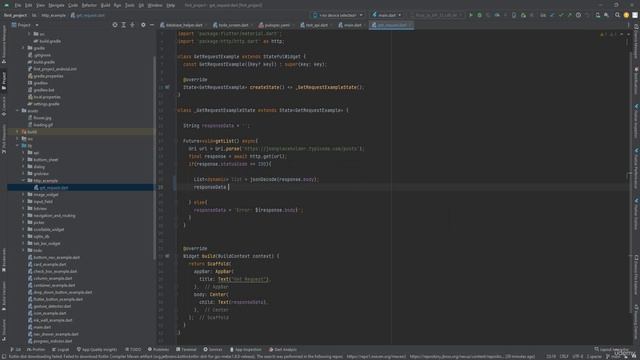Image resolution: width=640 pixels, height=360 pixels.
Task: Click Expand All in Project panel header
Action: 124,25
